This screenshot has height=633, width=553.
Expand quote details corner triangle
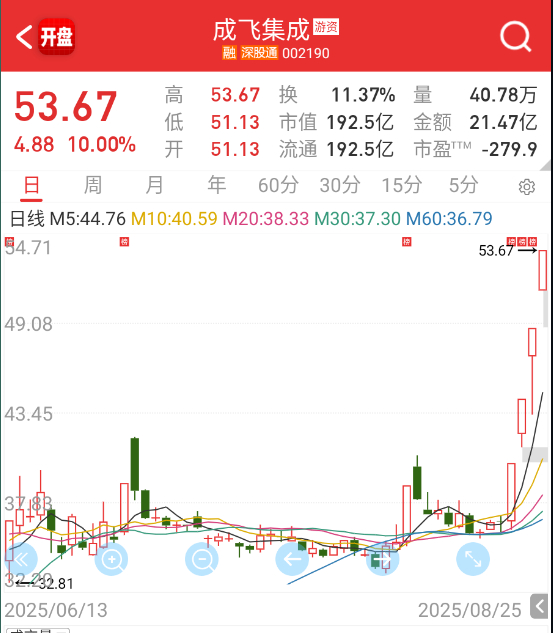pyautogui.click(x=546, y=166)
